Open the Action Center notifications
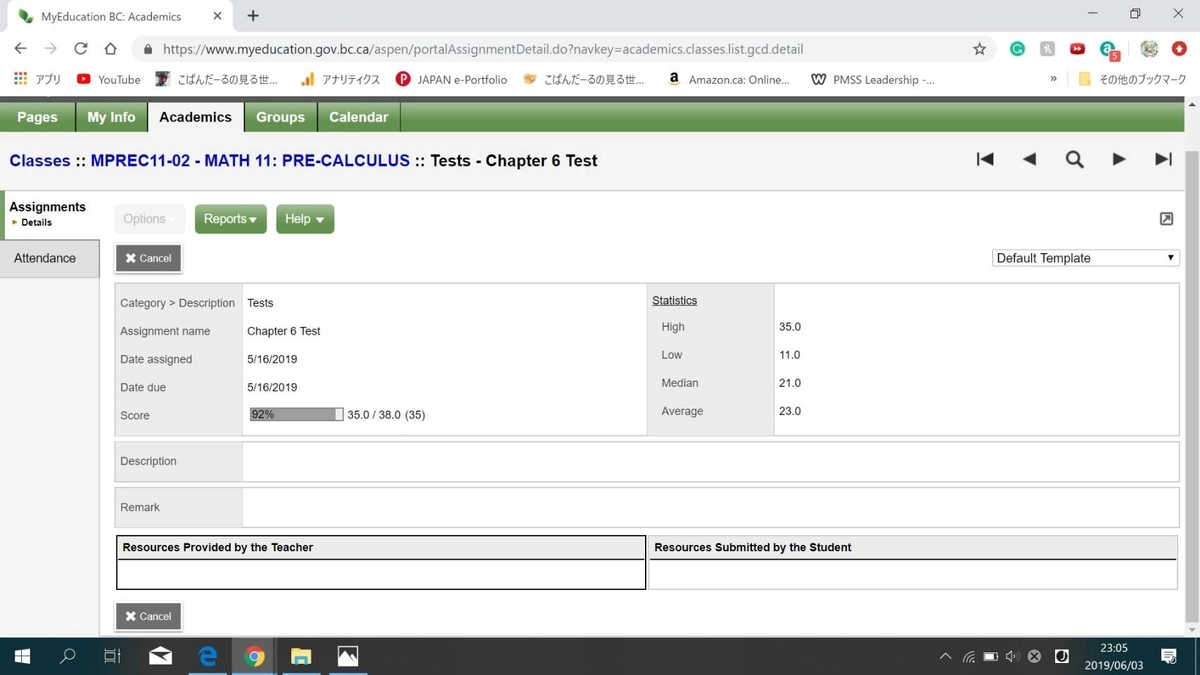 1168,656
